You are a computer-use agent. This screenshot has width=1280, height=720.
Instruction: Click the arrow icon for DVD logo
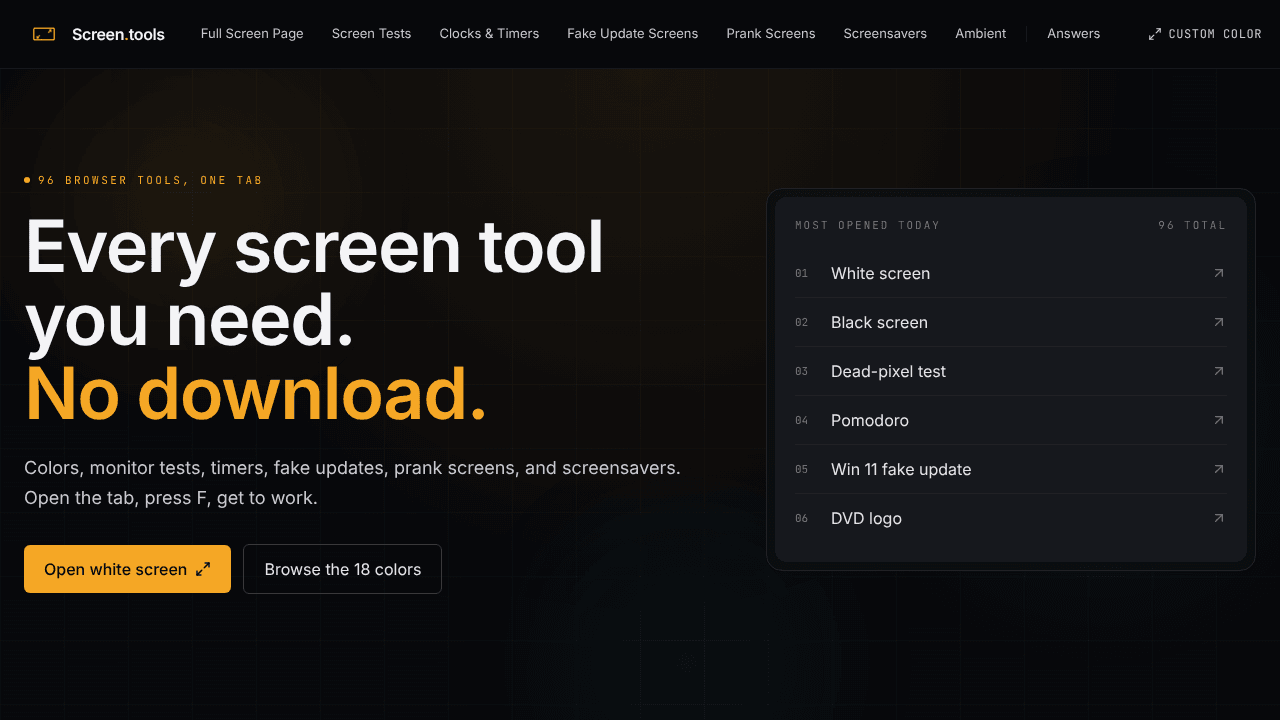(x=1218, y=518)
